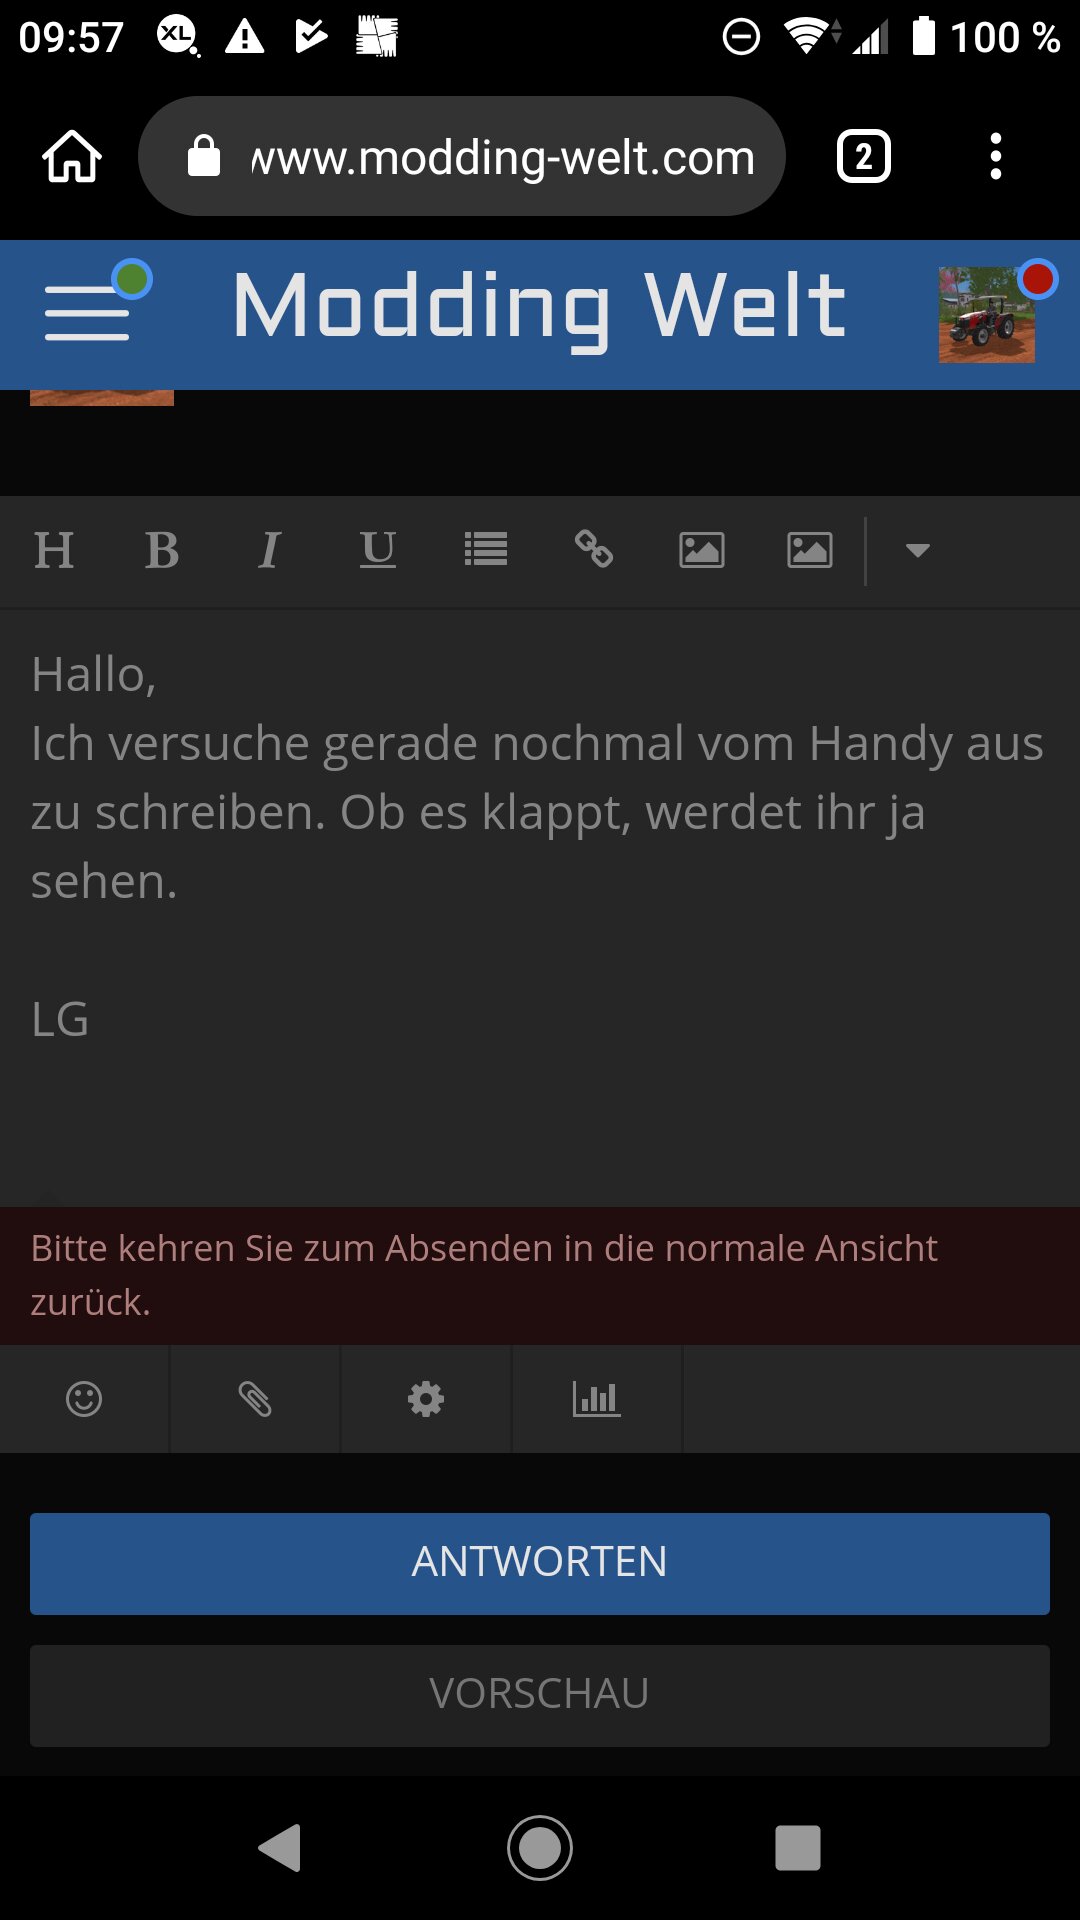Open the attachments paperclip tab
The height and width of the screenshot is (1920, 1080).
pos(255,1399)
